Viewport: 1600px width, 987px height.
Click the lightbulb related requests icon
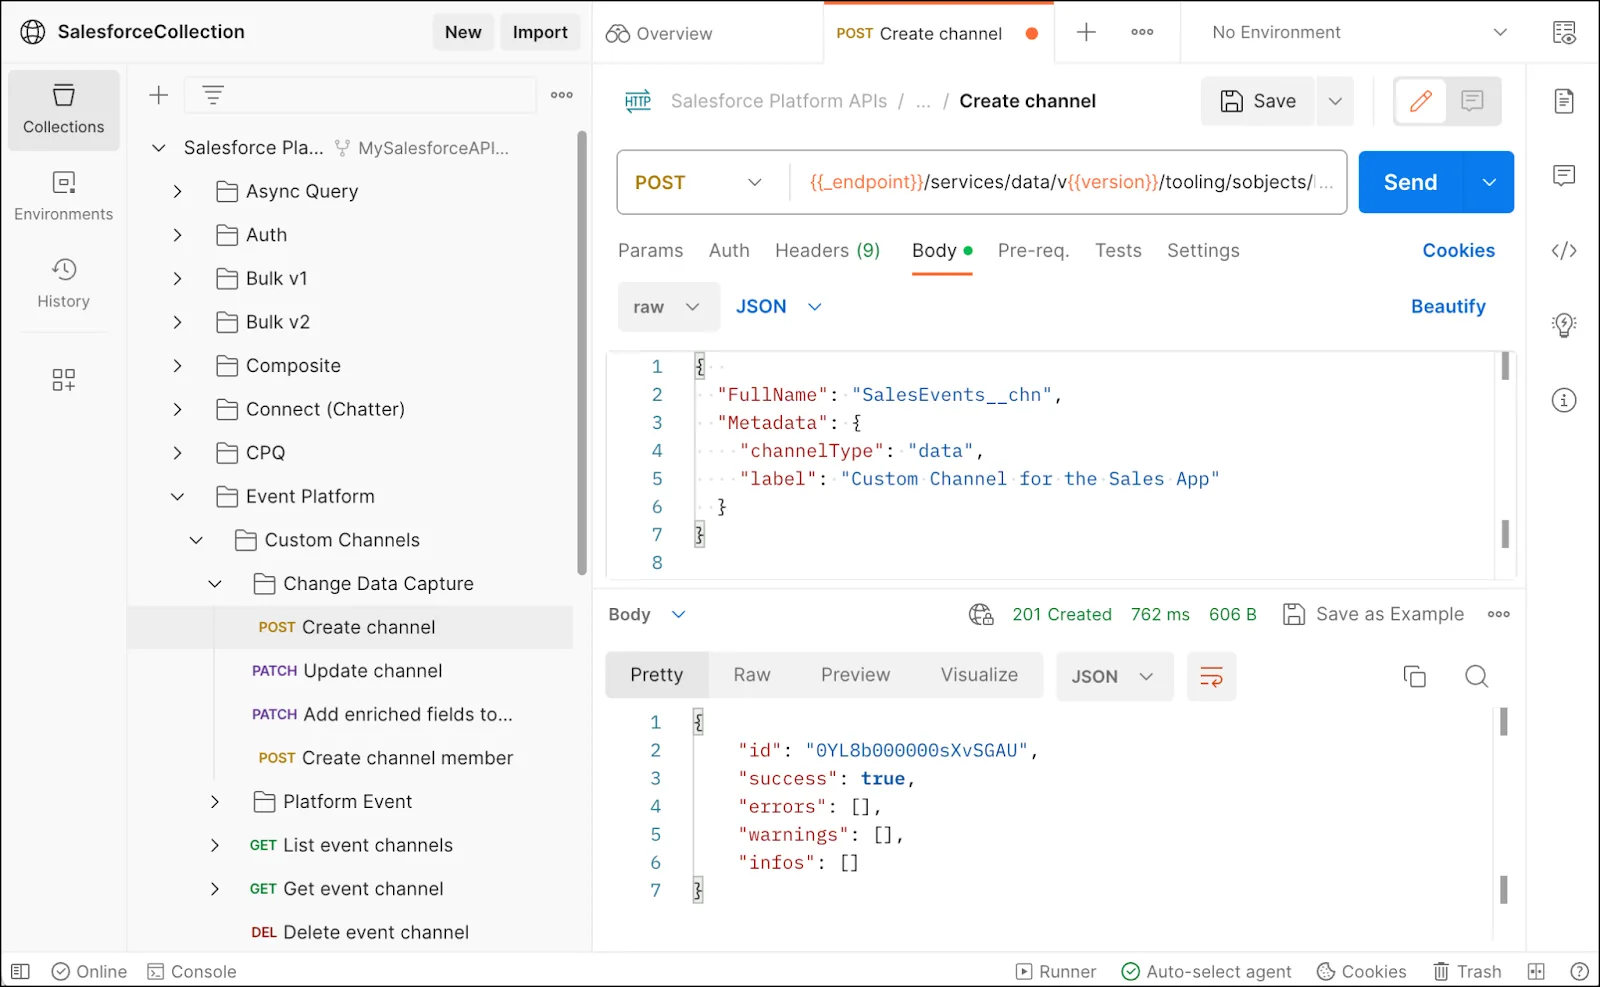point(1564,325)
